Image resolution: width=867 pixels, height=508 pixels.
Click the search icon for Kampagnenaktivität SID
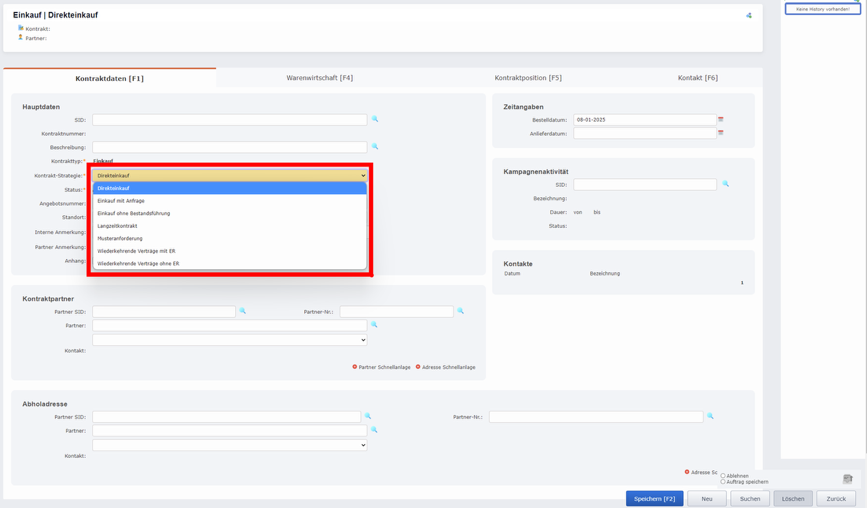726,184
